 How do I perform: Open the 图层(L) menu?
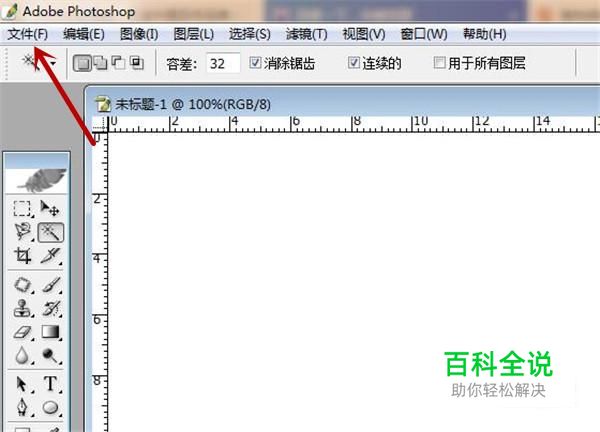pyautogui.click(x=194, y=34)
